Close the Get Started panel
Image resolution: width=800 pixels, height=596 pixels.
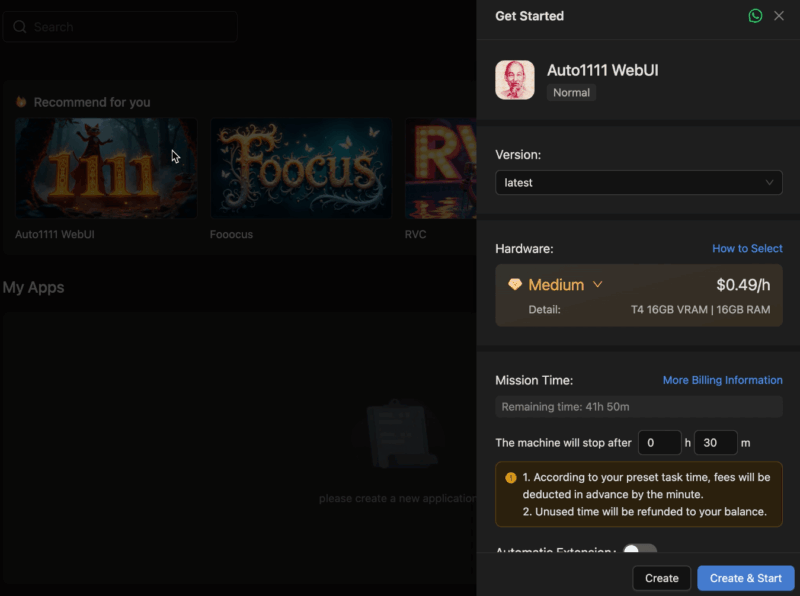click(779, 16)
